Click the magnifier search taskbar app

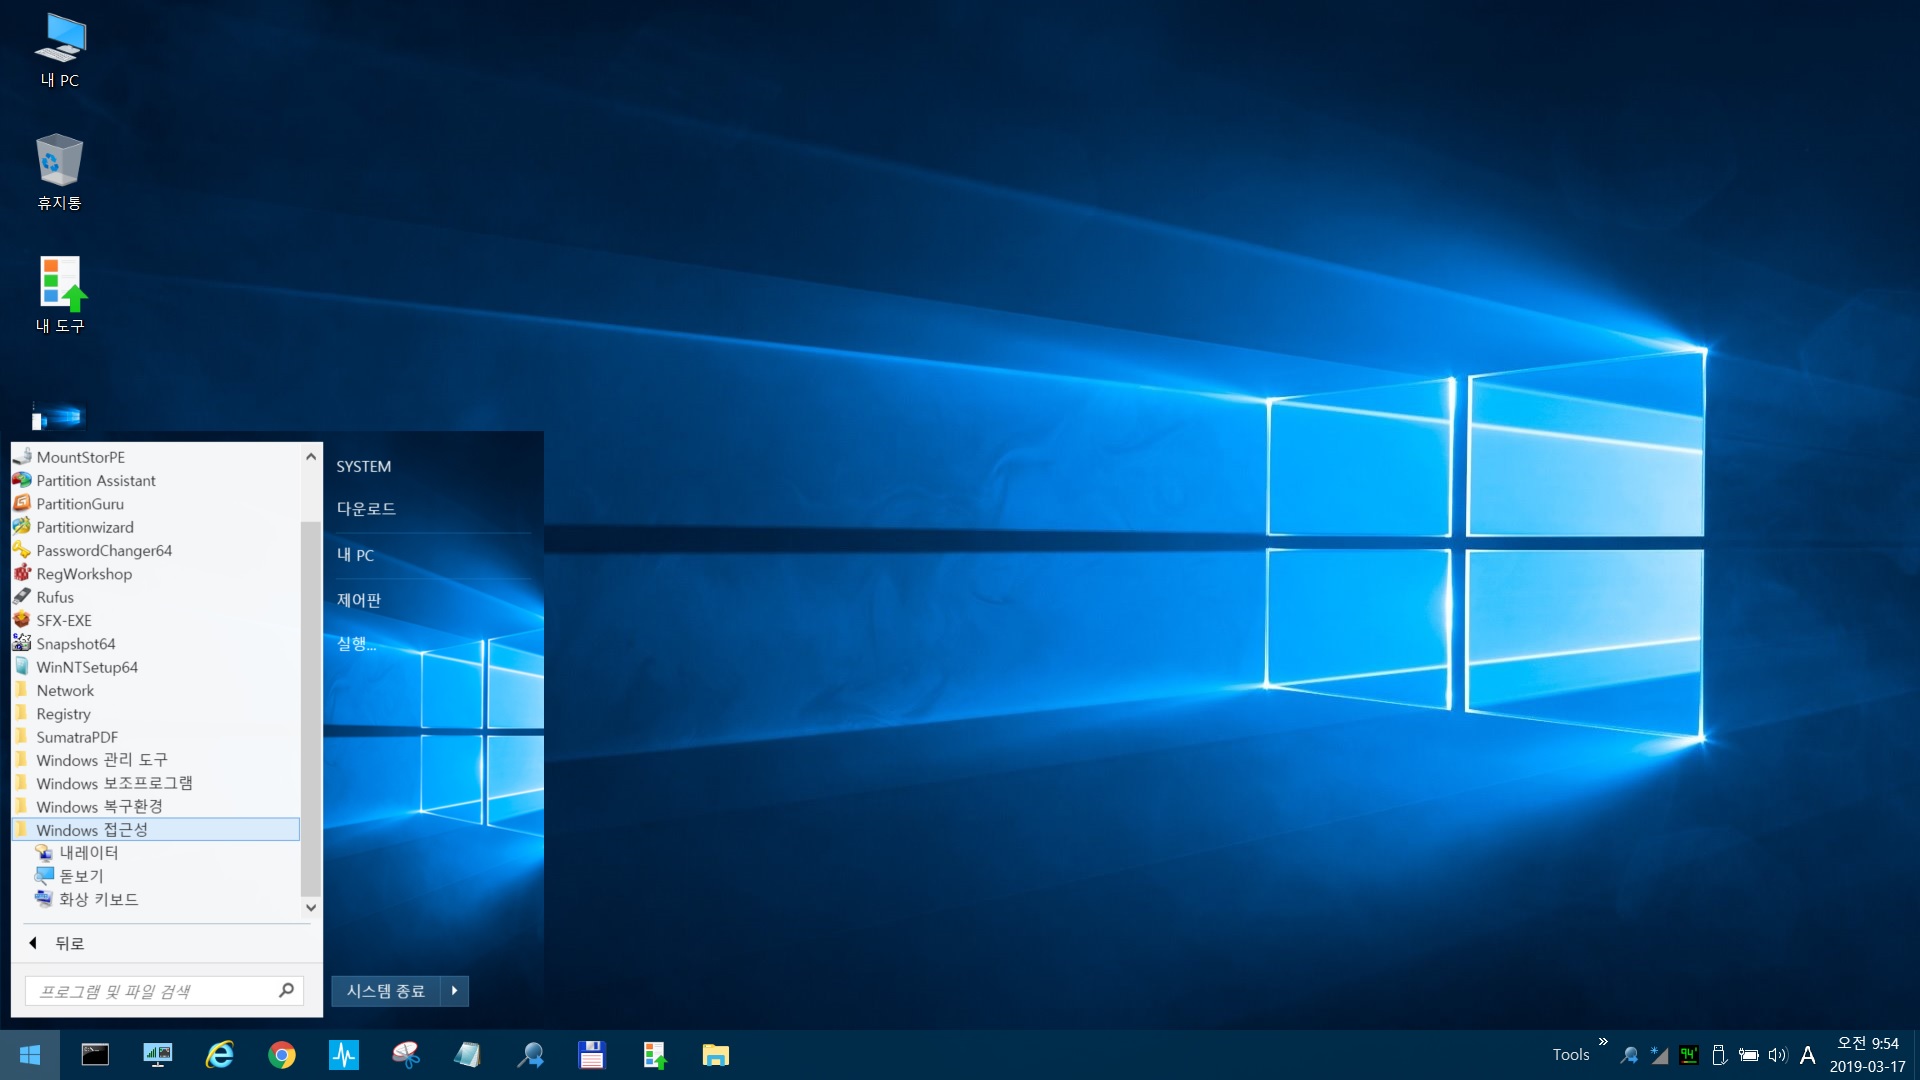click(x=530, y=1055)
